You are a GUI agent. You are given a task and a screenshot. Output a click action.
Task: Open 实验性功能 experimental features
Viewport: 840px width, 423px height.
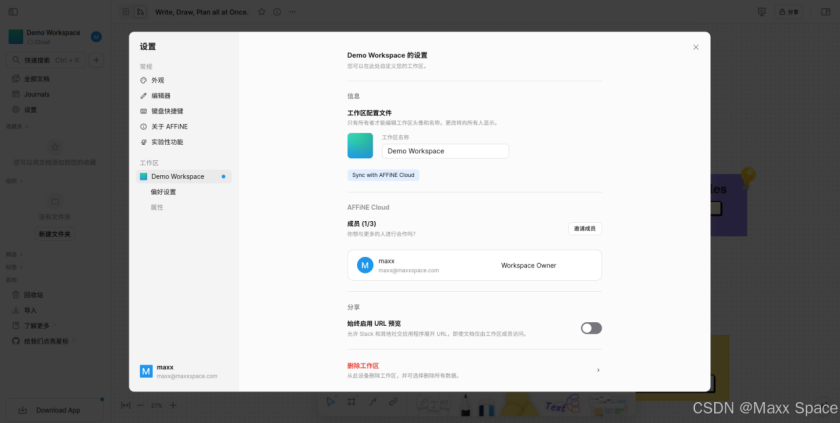click(x=183, y=142)
